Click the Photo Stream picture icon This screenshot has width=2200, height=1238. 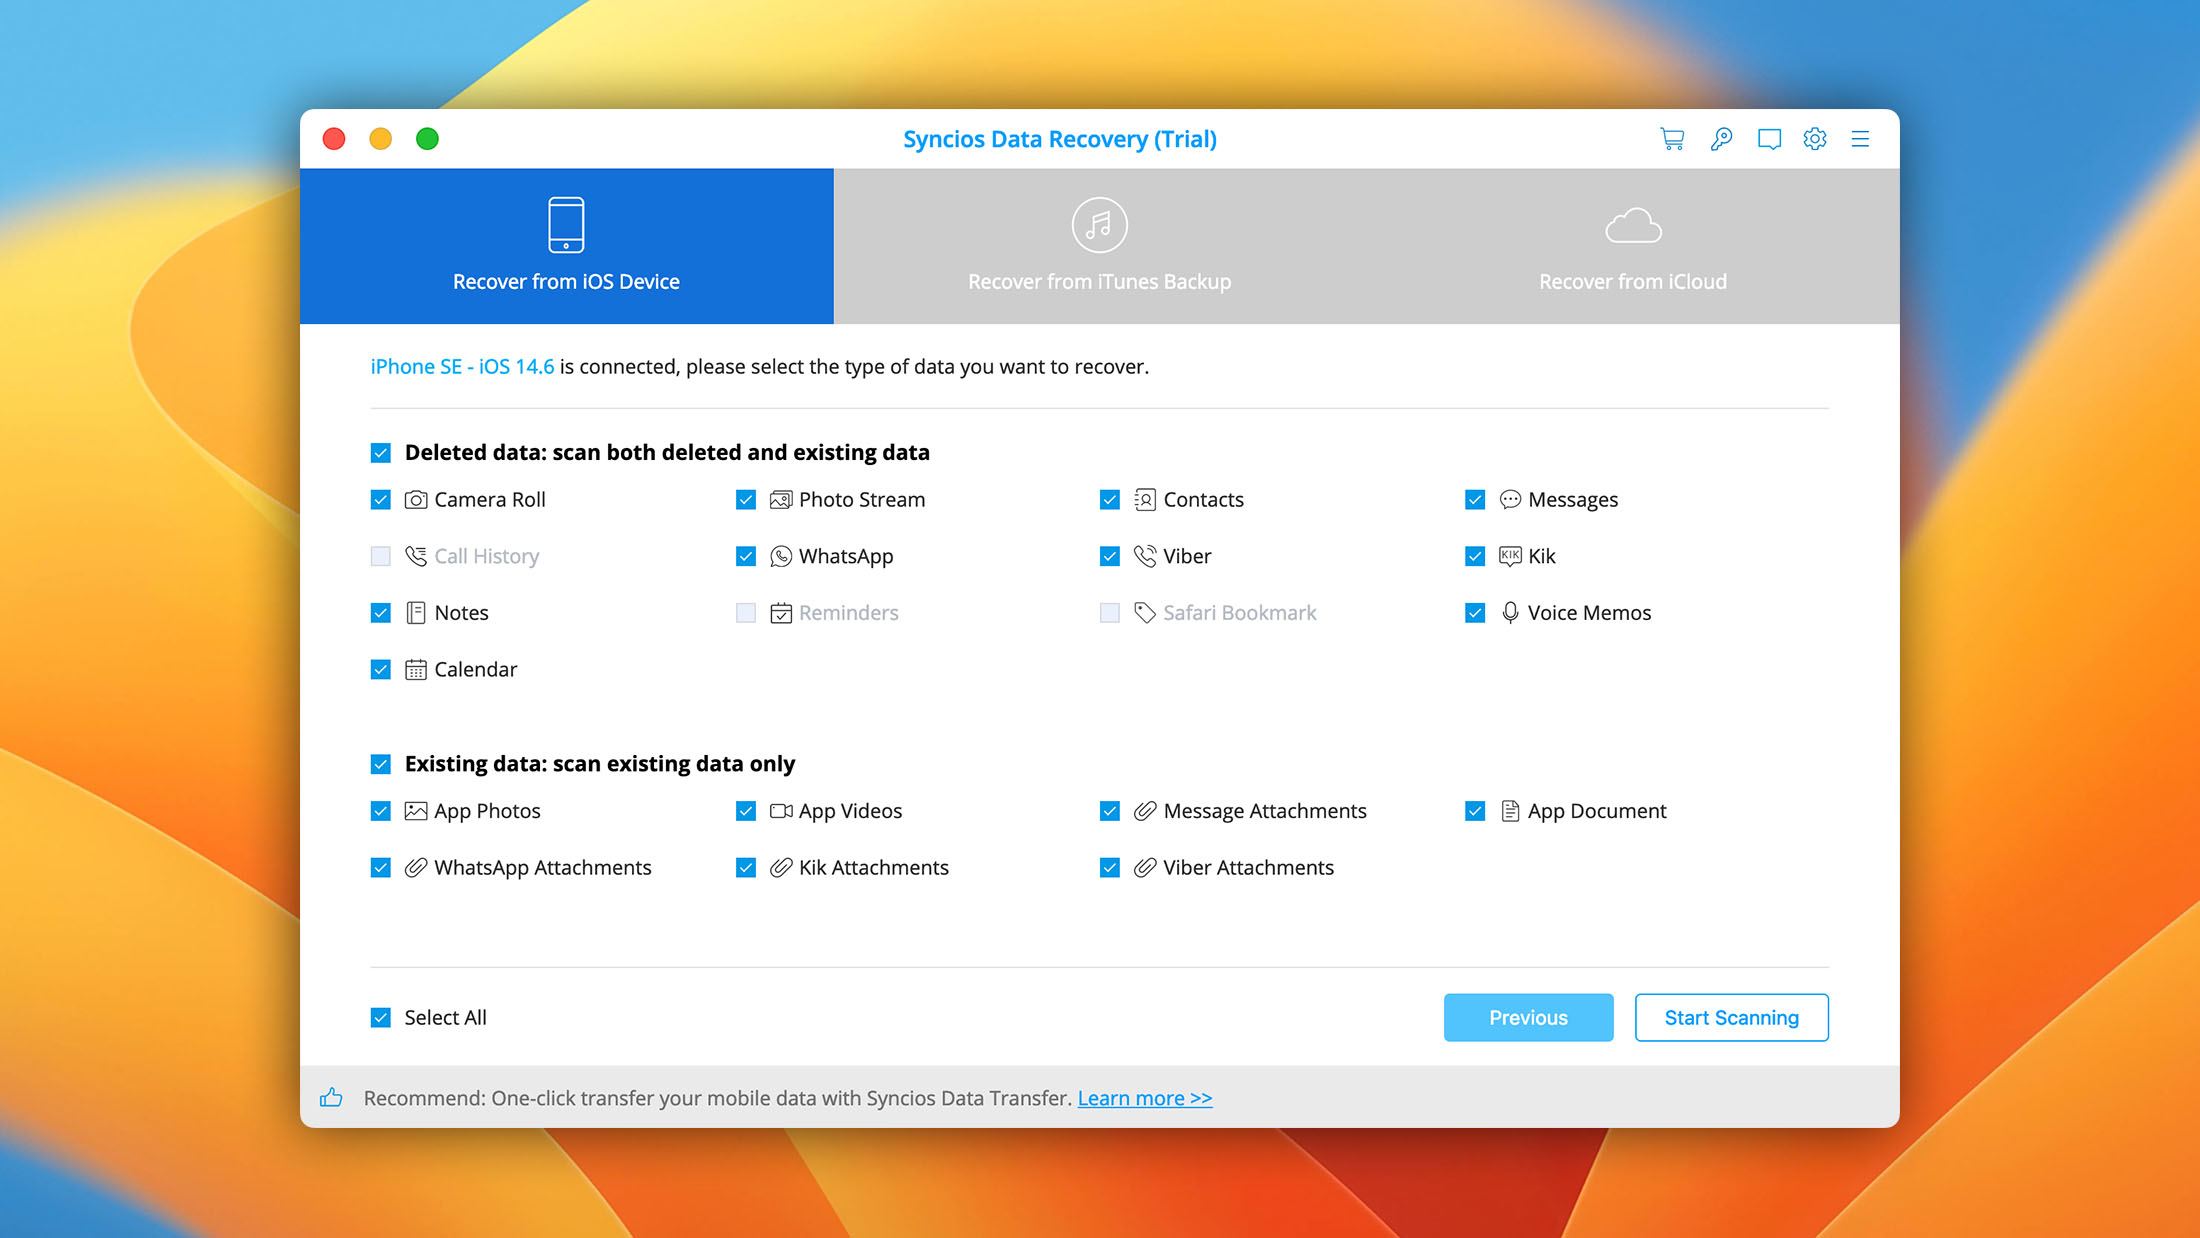(781, 500)
